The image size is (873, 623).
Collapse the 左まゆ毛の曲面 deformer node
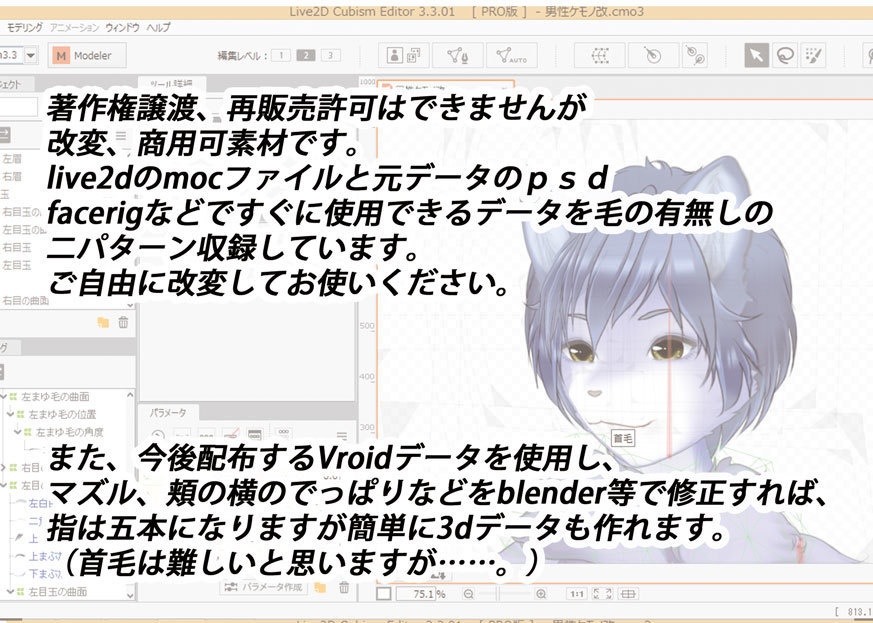tap(4, 396)
